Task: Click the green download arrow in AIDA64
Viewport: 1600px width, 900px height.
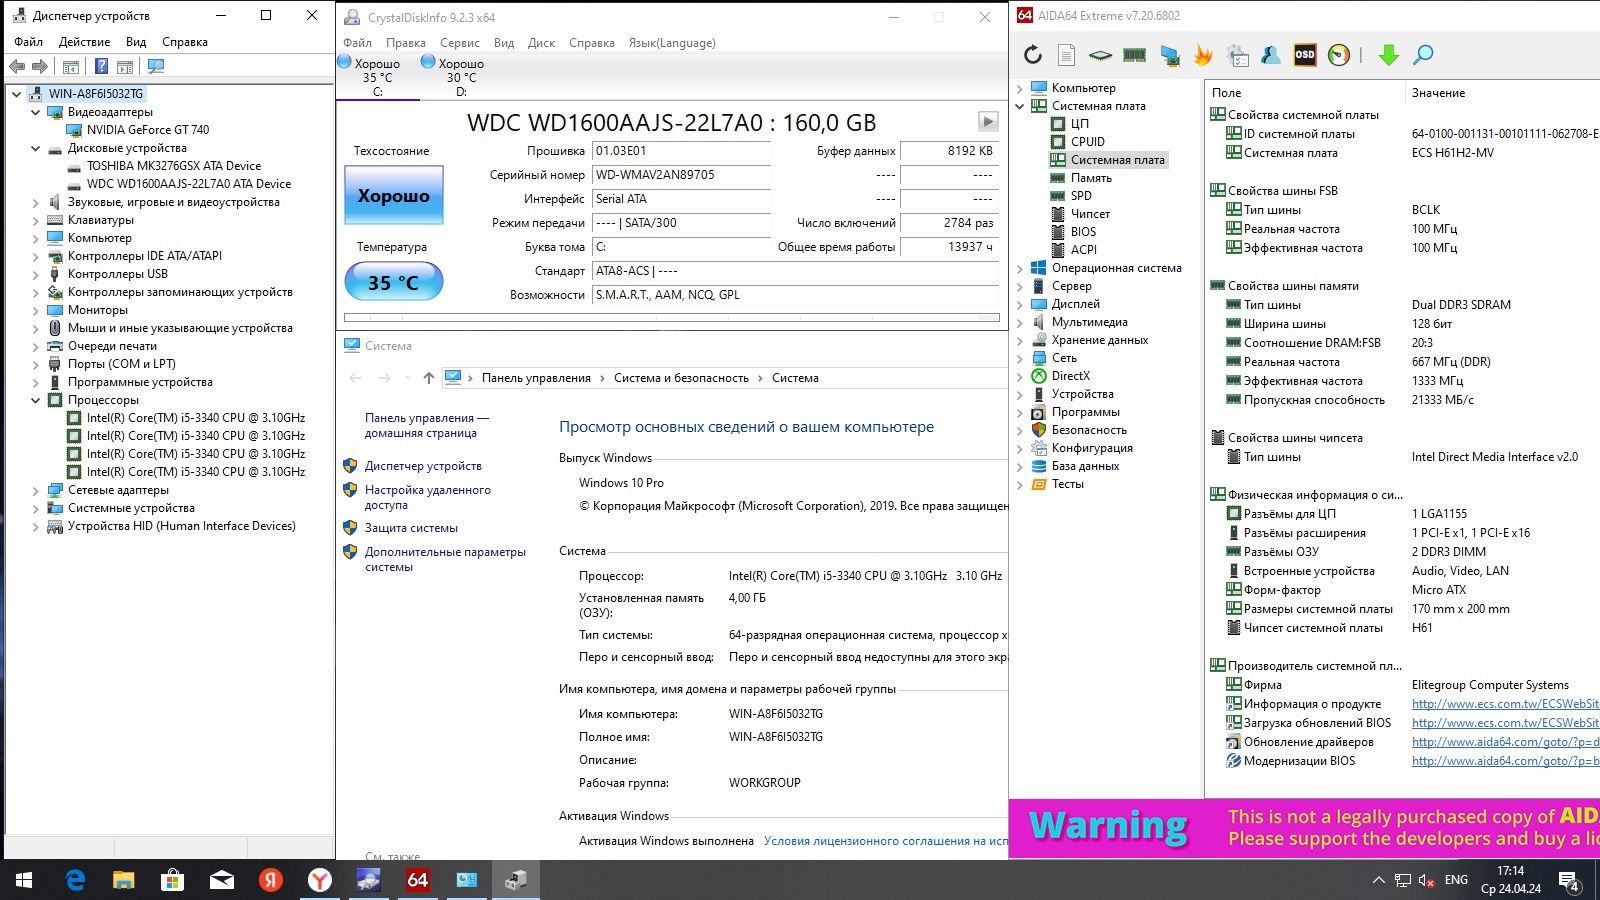Action: pos(1388,55)
